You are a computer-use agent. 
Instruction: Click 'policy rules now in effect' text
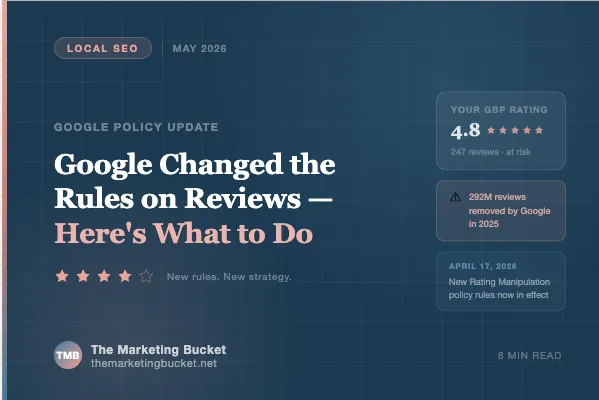click(x=499, y=295)
